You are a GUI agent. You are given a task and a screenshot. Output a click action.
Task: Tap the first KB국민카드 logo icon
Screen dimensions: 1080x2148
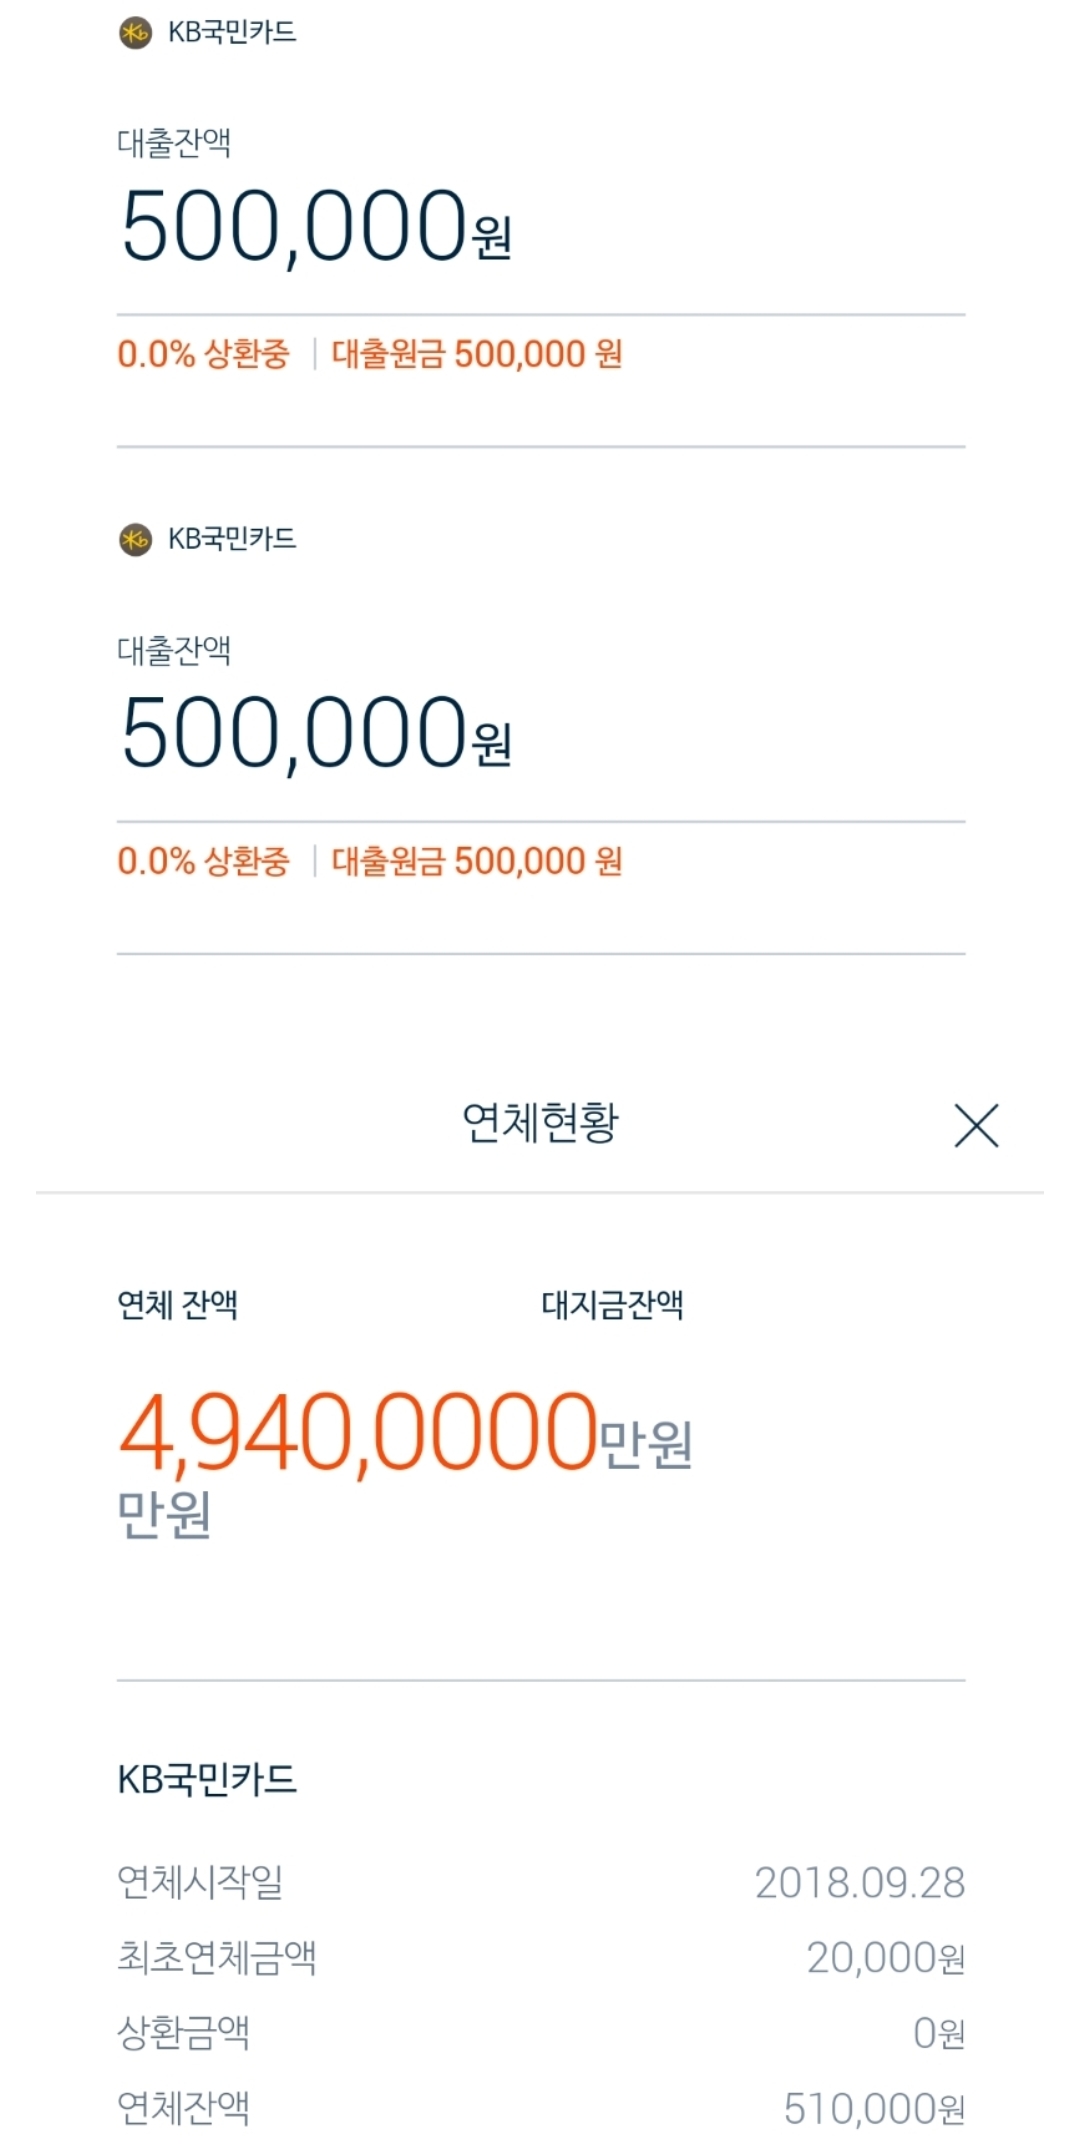pyautogui.click(x=135, y=33)
